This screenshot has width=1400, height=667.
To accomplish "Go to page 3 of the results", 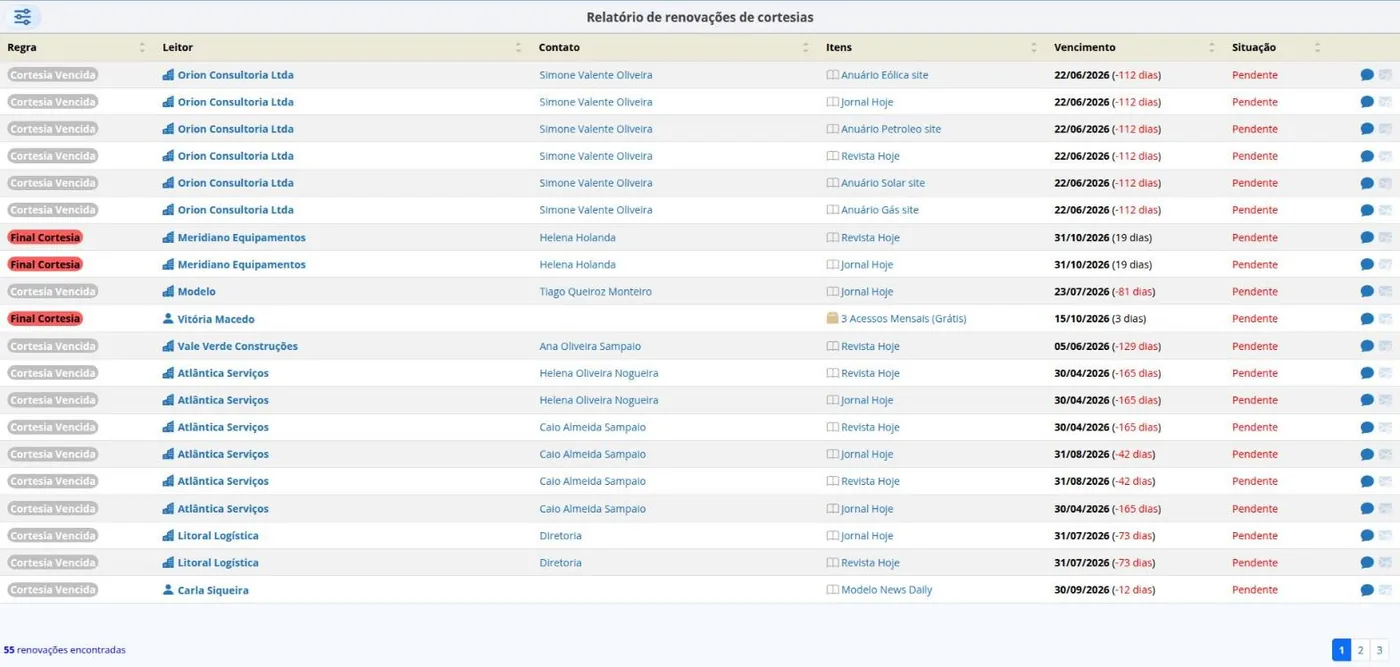I will coord(1379,650).
